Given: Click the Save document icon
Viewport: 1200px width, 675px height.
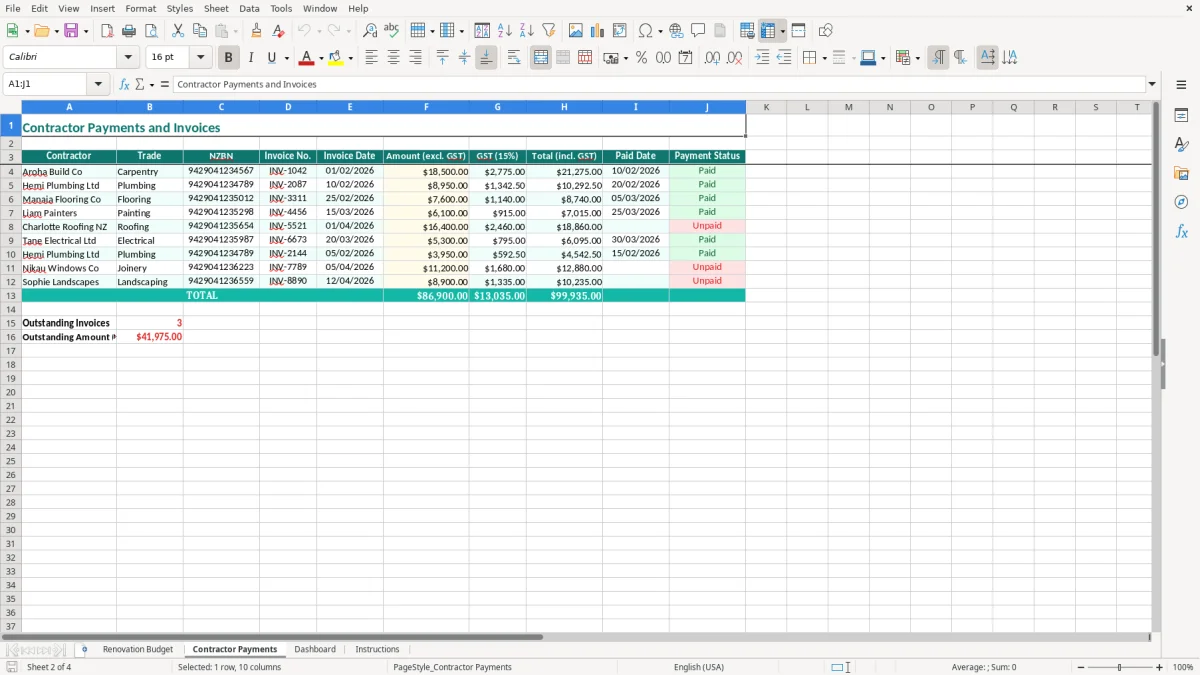Looking at the screenshot, I should point(71,31).
